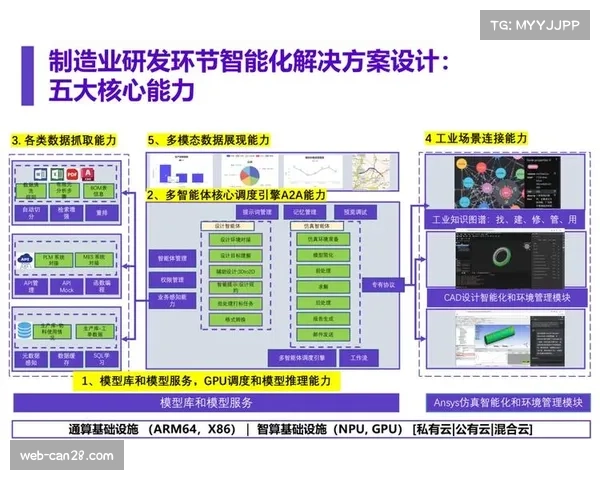Open the line chart thumbnail
The image size is (600, 480).
click(314, 171)
